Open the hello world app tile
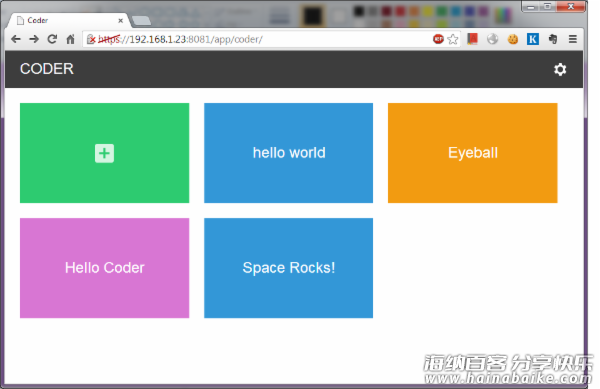Image resolution: width=600 pixels, height=389 pixels. (289, 153)
